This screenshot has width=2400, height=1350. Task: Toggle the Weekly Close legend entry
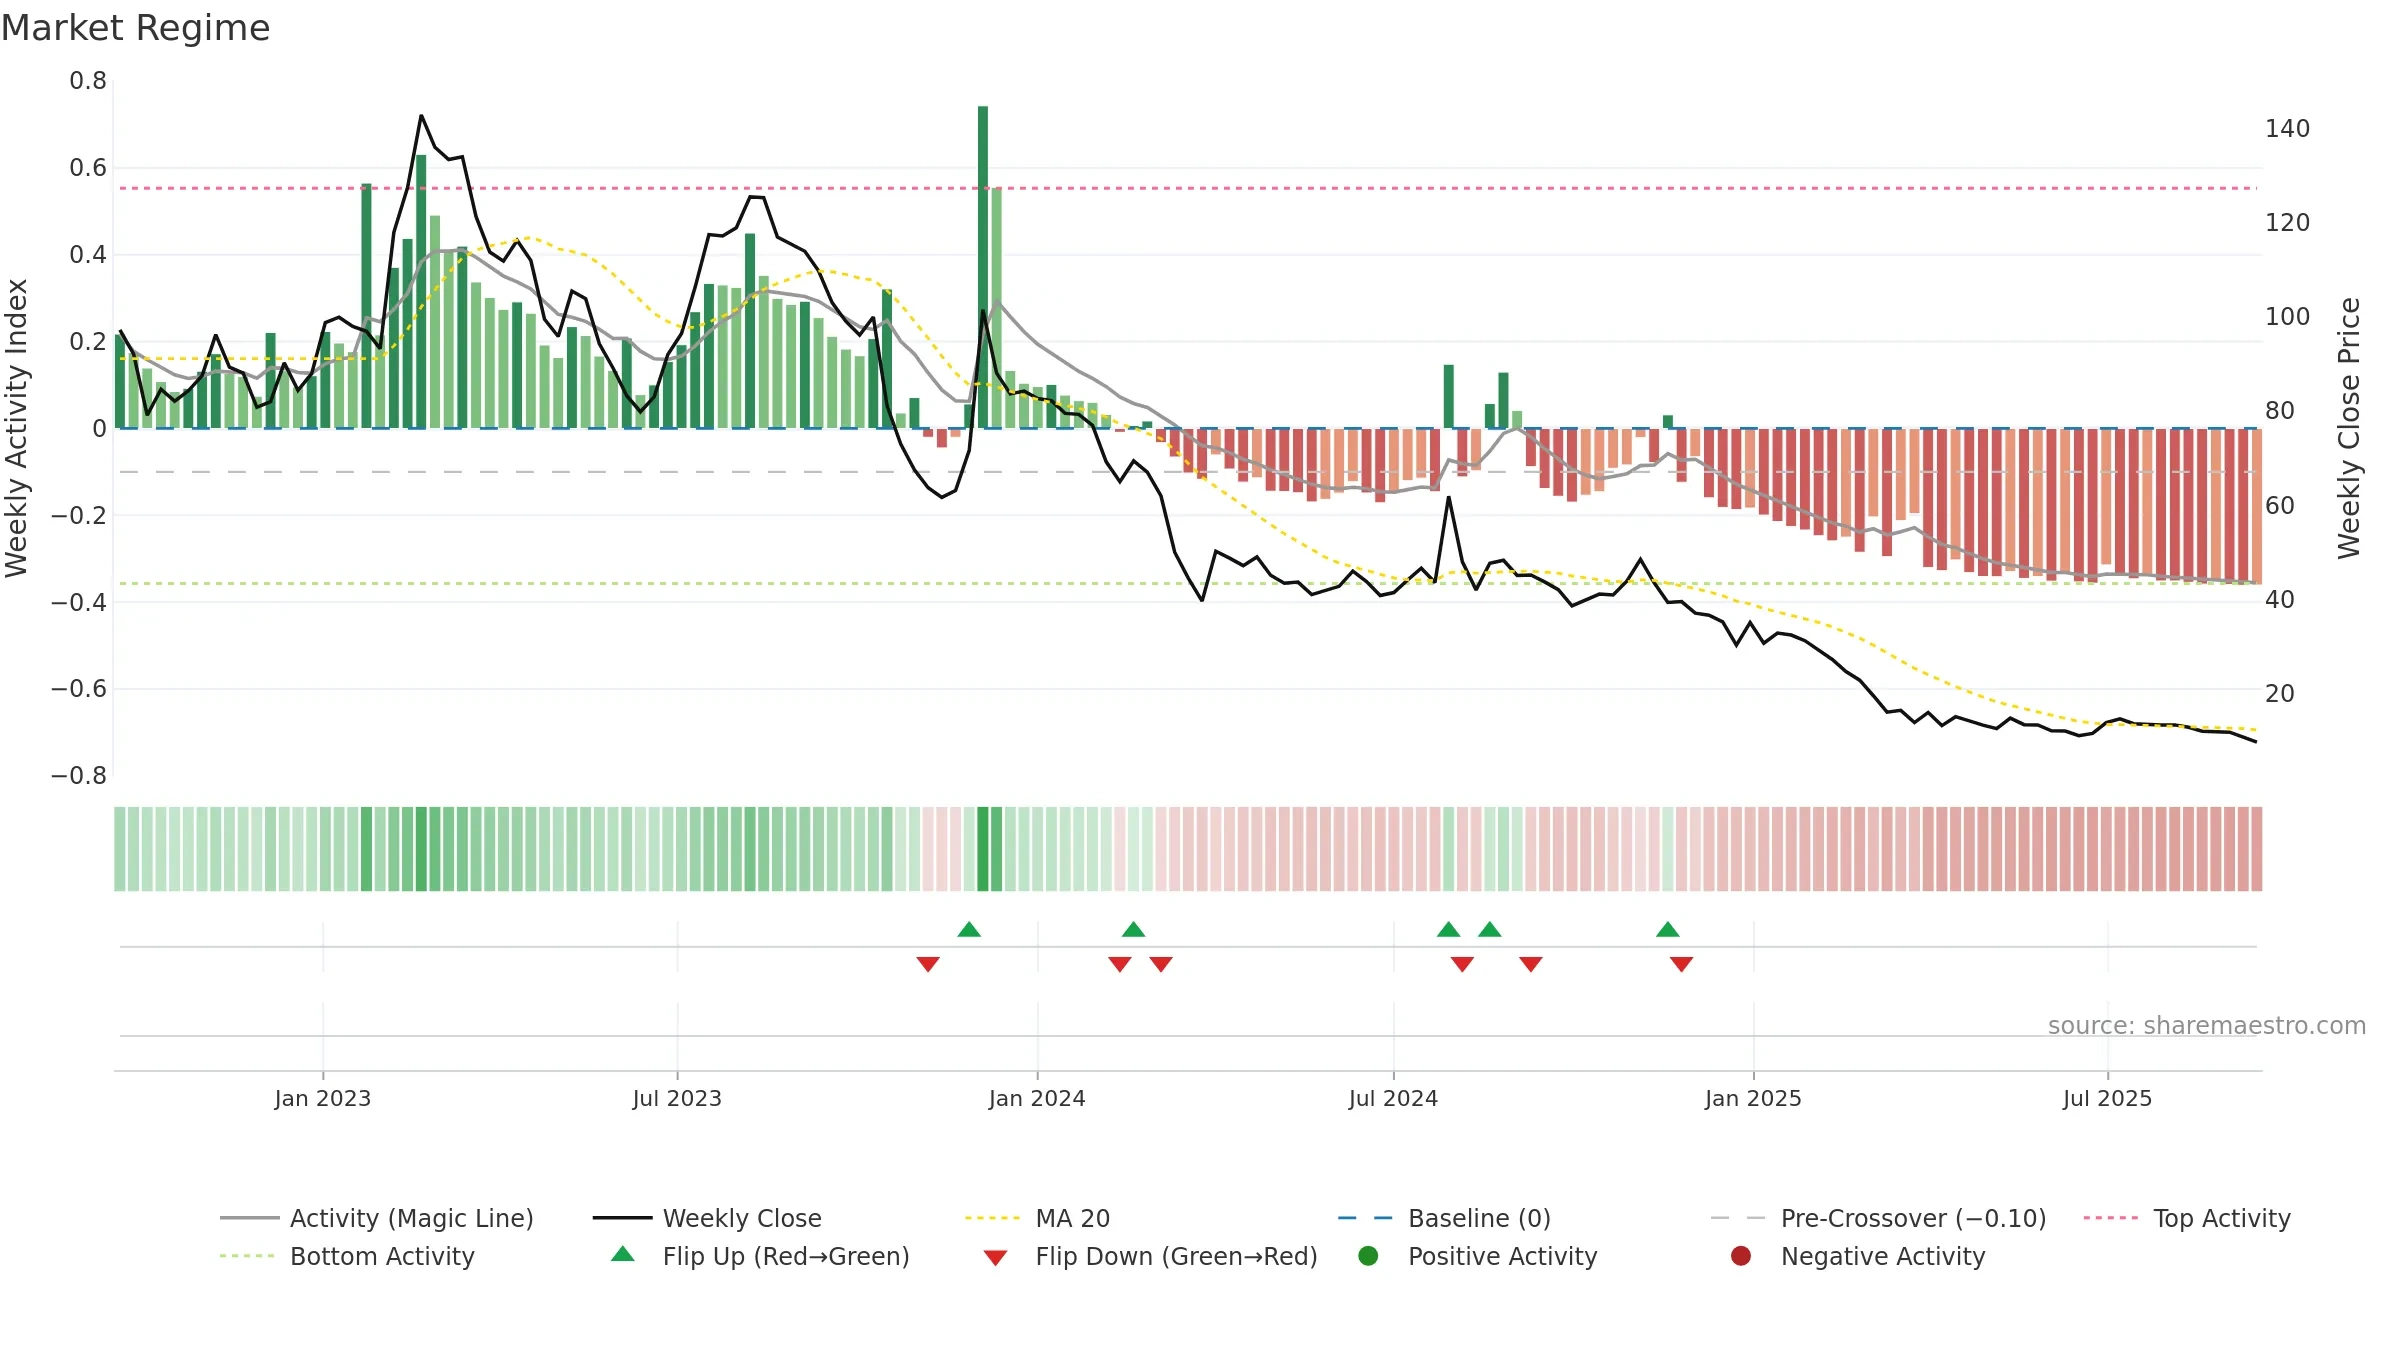pos(707,1218)
